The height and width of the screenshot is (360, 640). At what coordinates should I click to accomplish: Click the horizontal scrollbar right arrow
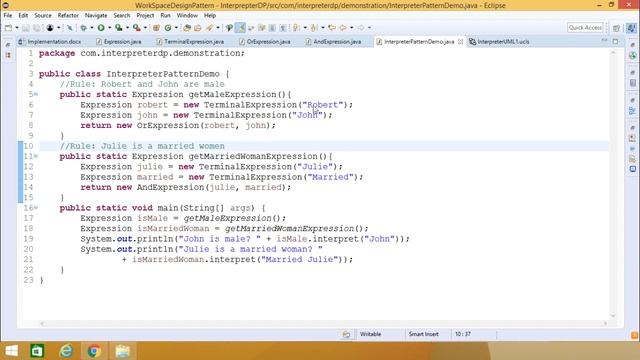point(605,324)
